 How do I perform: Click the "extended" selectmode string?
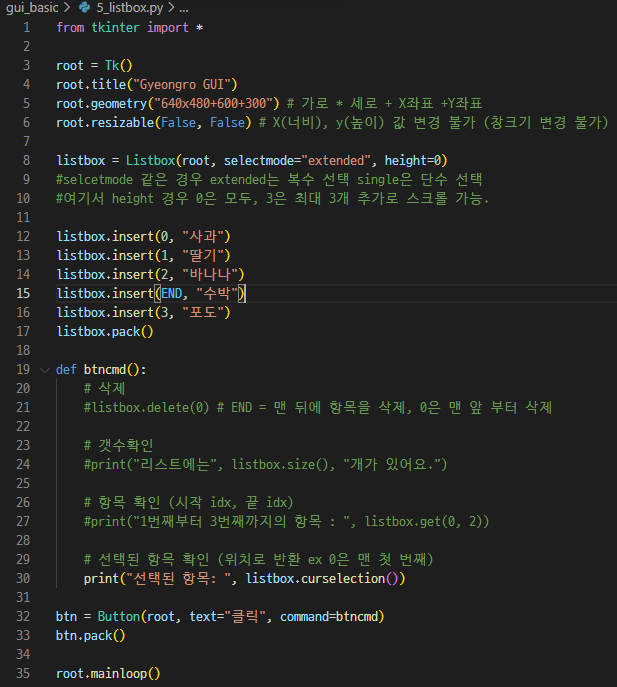pyautogui.click(x=336, y=161)
